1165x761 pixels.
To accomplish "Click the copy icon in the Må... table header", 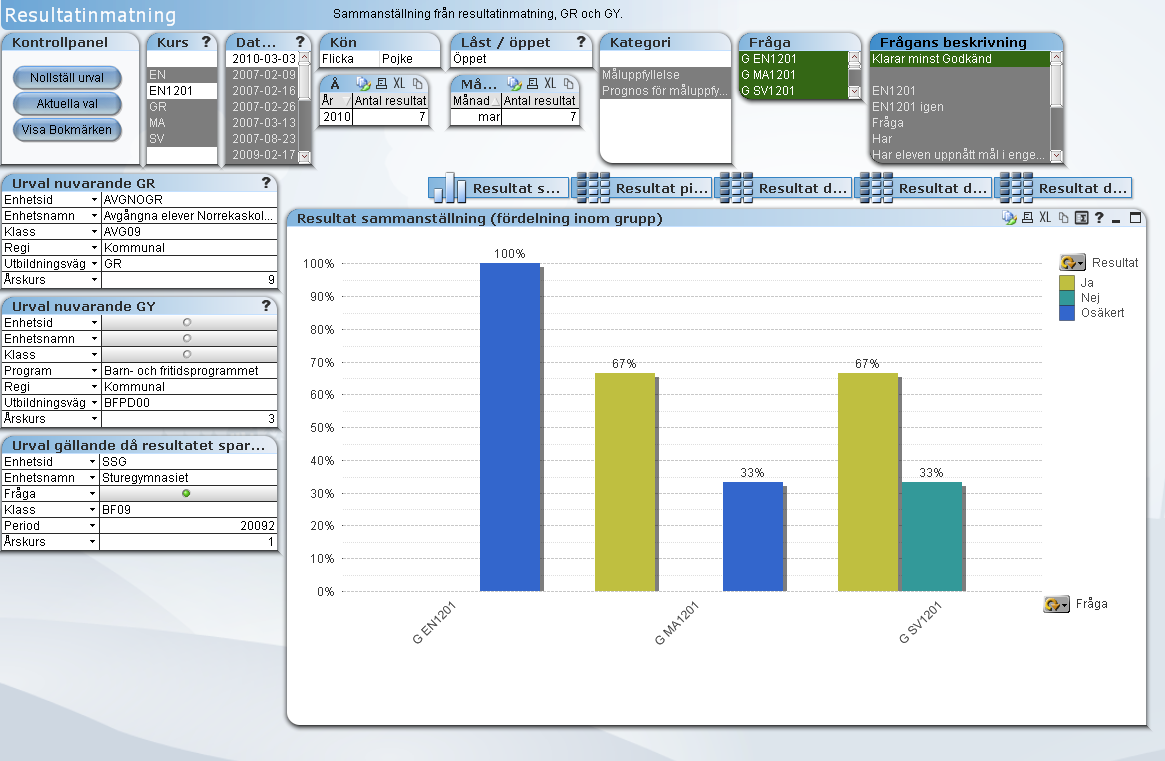I will click(x=568, y=84).
